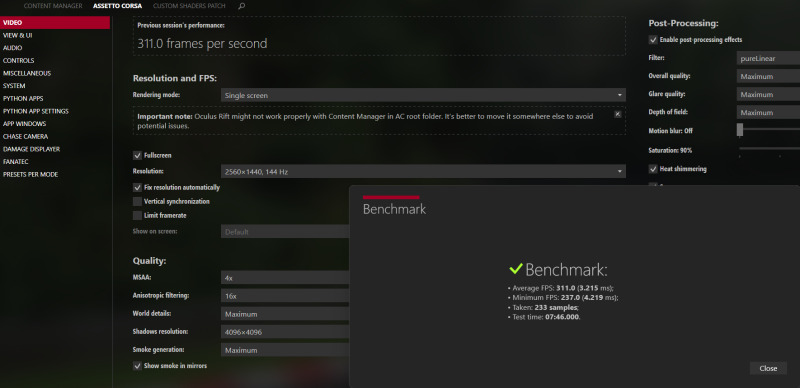Open the MSAA dropdown

(x=285, y=278)
